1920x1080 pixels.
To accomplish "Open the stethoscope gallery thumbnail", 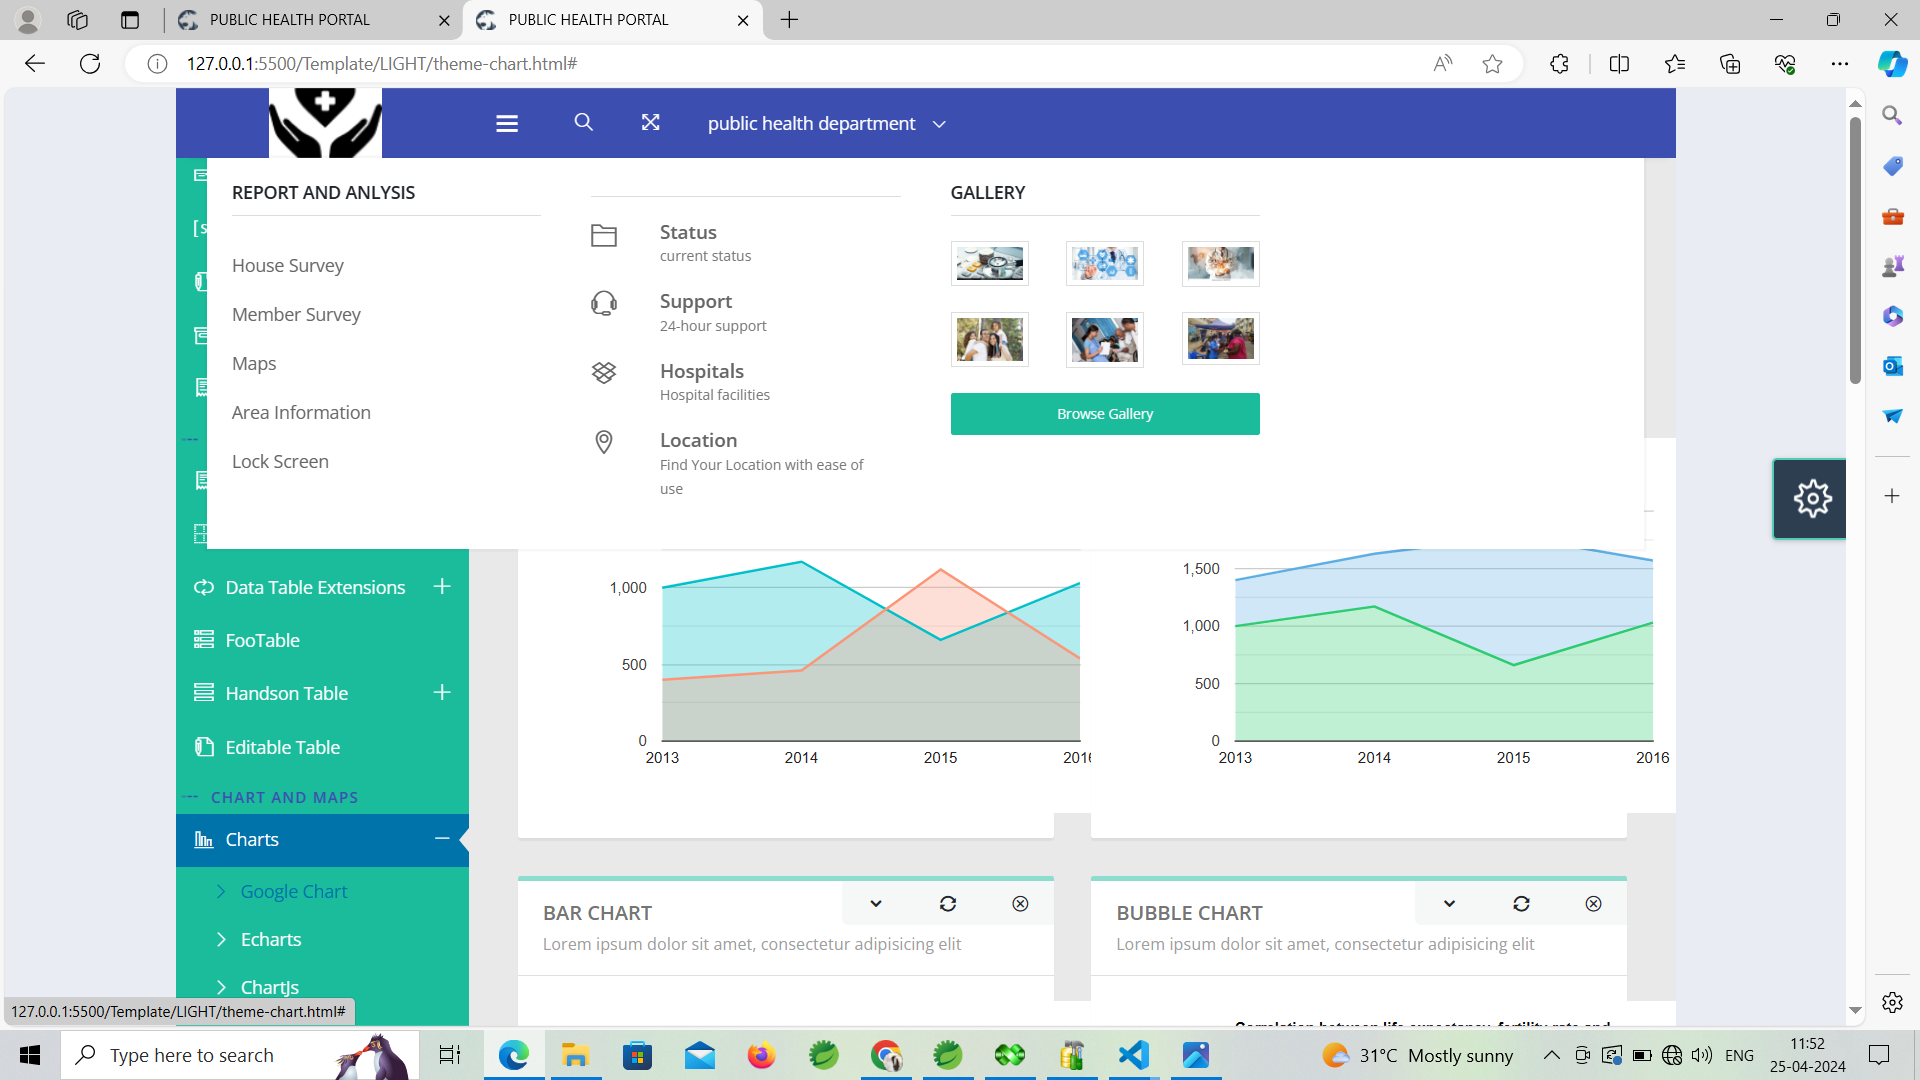I will (989, 264).
